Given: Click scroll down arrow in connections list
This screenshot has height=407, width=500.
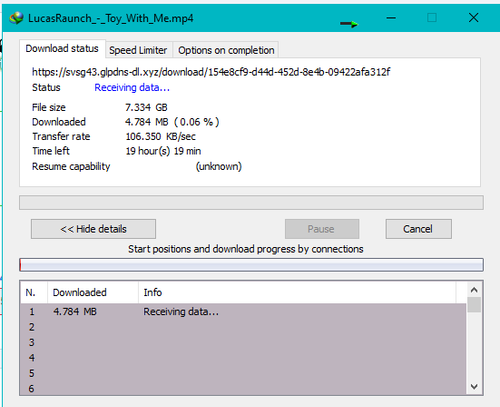Looking at the screenshot, I should 474,387.
